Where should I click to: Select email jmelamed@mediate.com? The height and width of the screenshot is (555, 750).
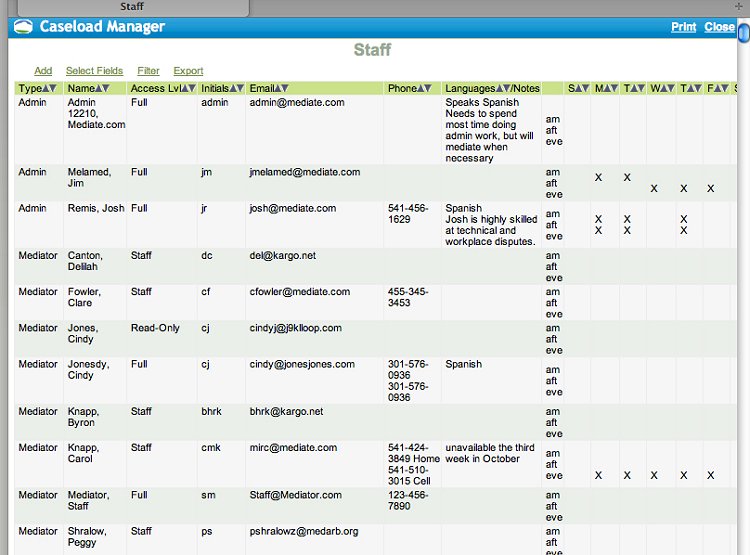pos(305,172)
